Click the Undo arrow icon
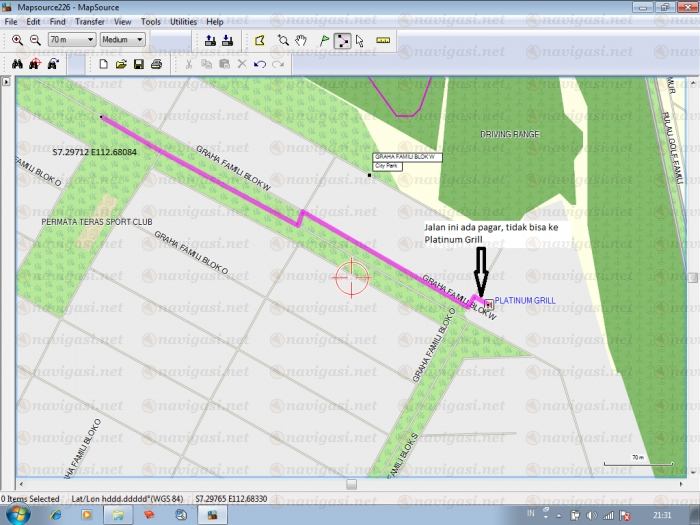 click(259, 64)
